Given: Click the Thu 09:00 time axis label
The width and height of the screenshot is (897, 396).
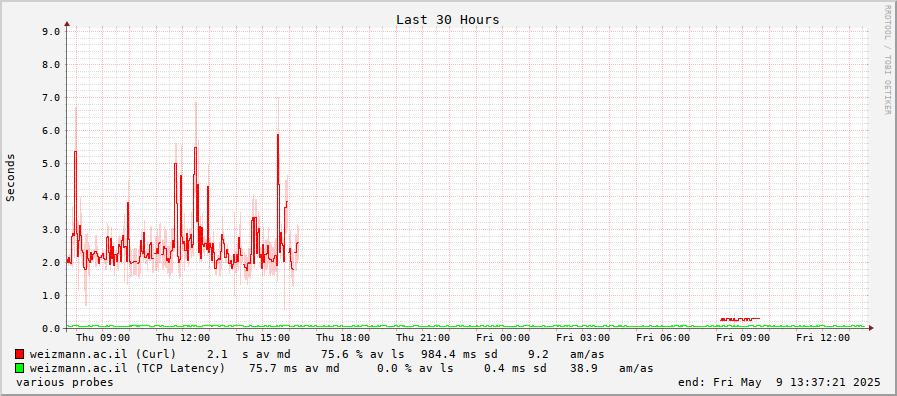Looking at the screenshot, I should (x=103, y=339).
